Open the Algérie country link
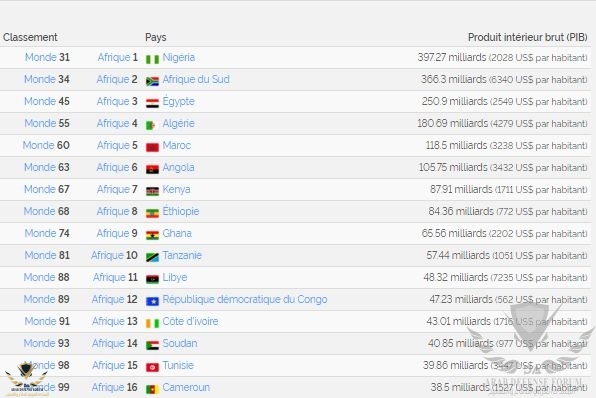This screenshot has height=398, width=596. 178,123
